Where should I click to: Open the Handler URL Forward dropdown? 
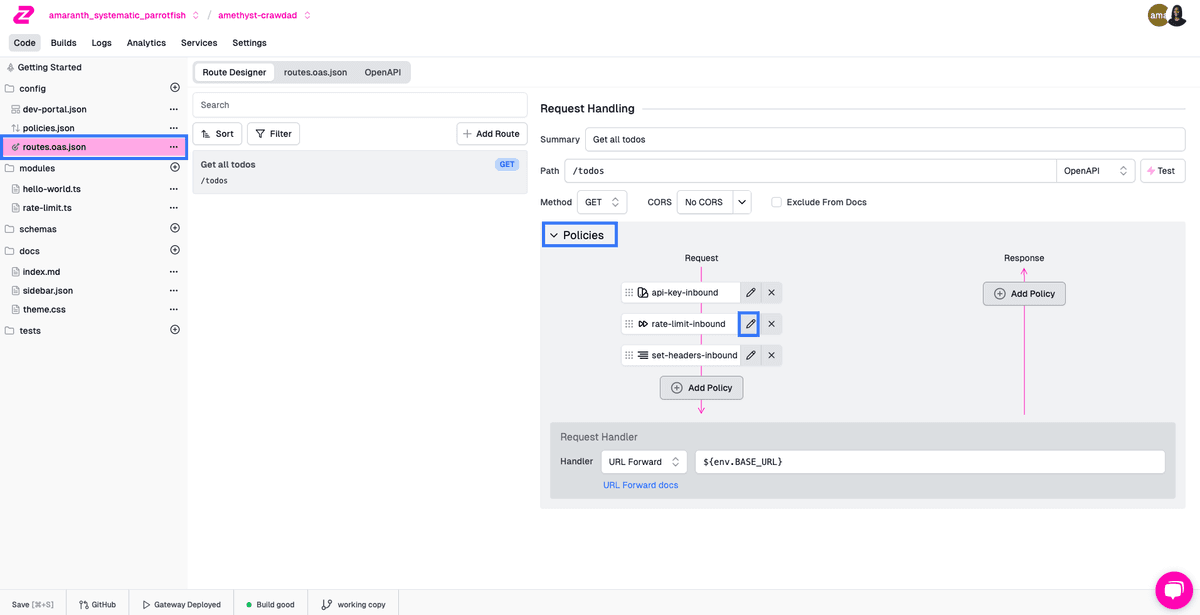tap(643, 462)
